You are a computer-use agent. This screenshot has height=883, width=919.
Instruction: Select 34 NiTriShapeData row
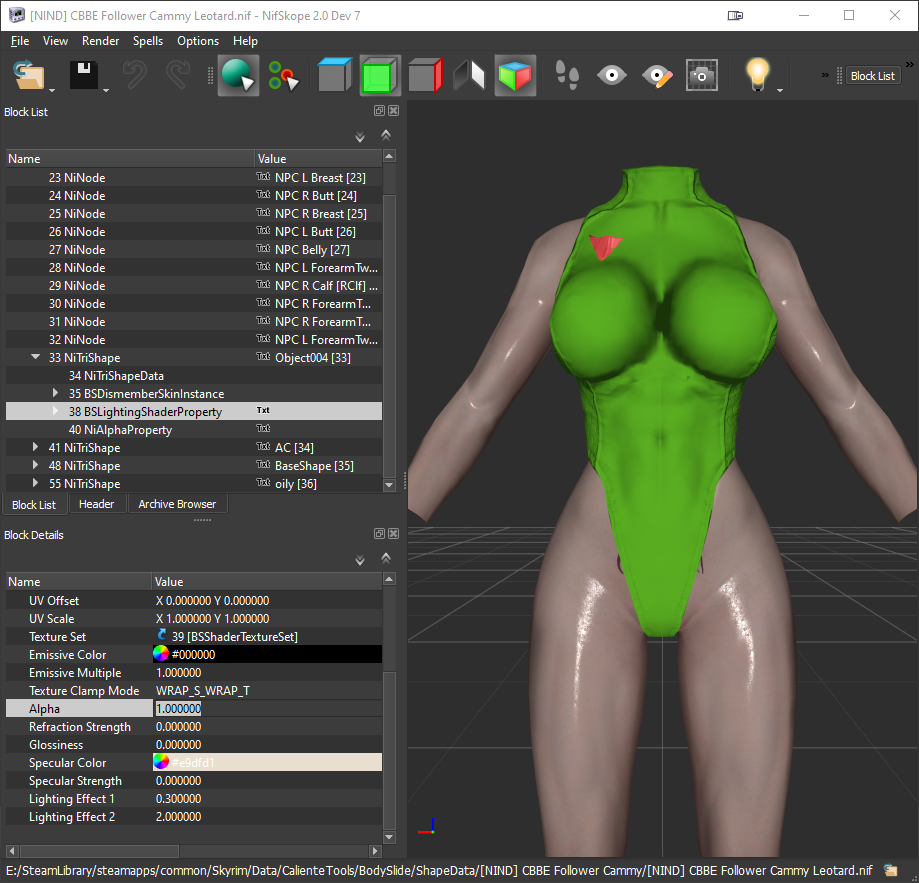pyautogui.click(x=194, y=376)
